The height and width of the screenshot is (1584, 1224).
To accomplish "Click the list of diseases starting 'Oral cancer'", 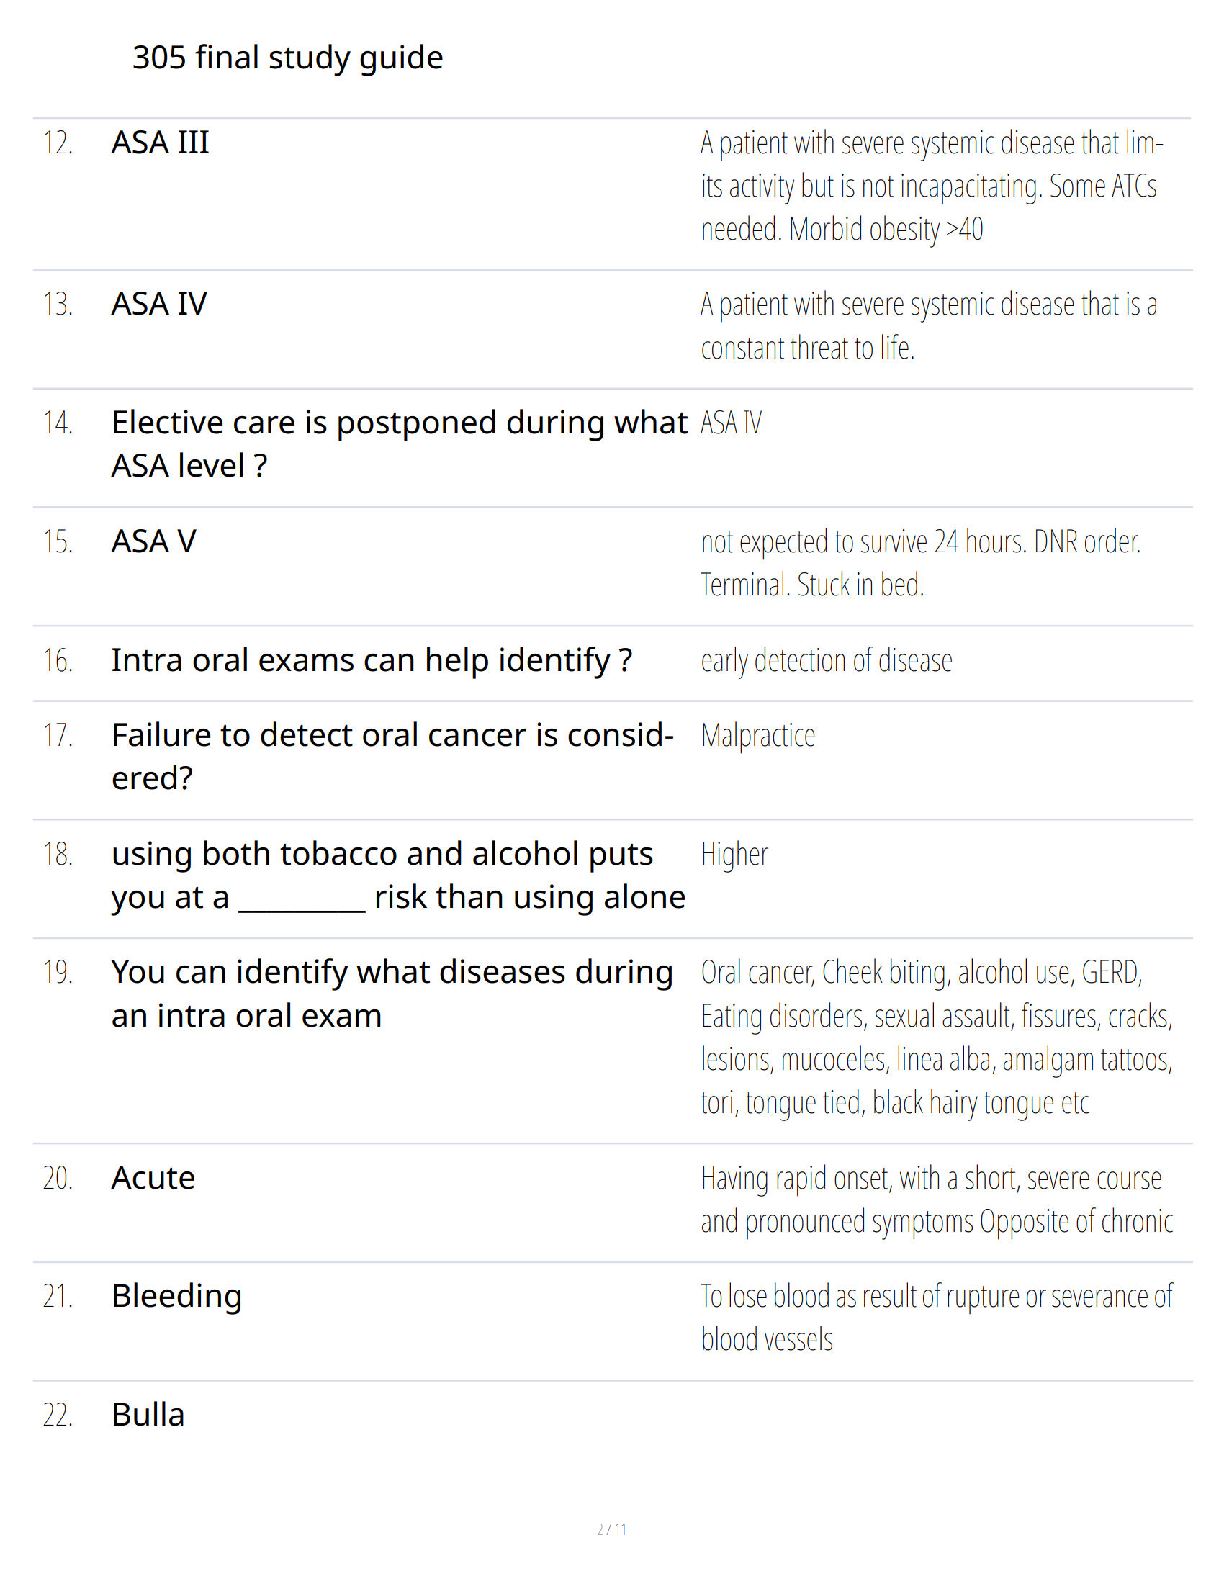I will [x=937, y=1038].
